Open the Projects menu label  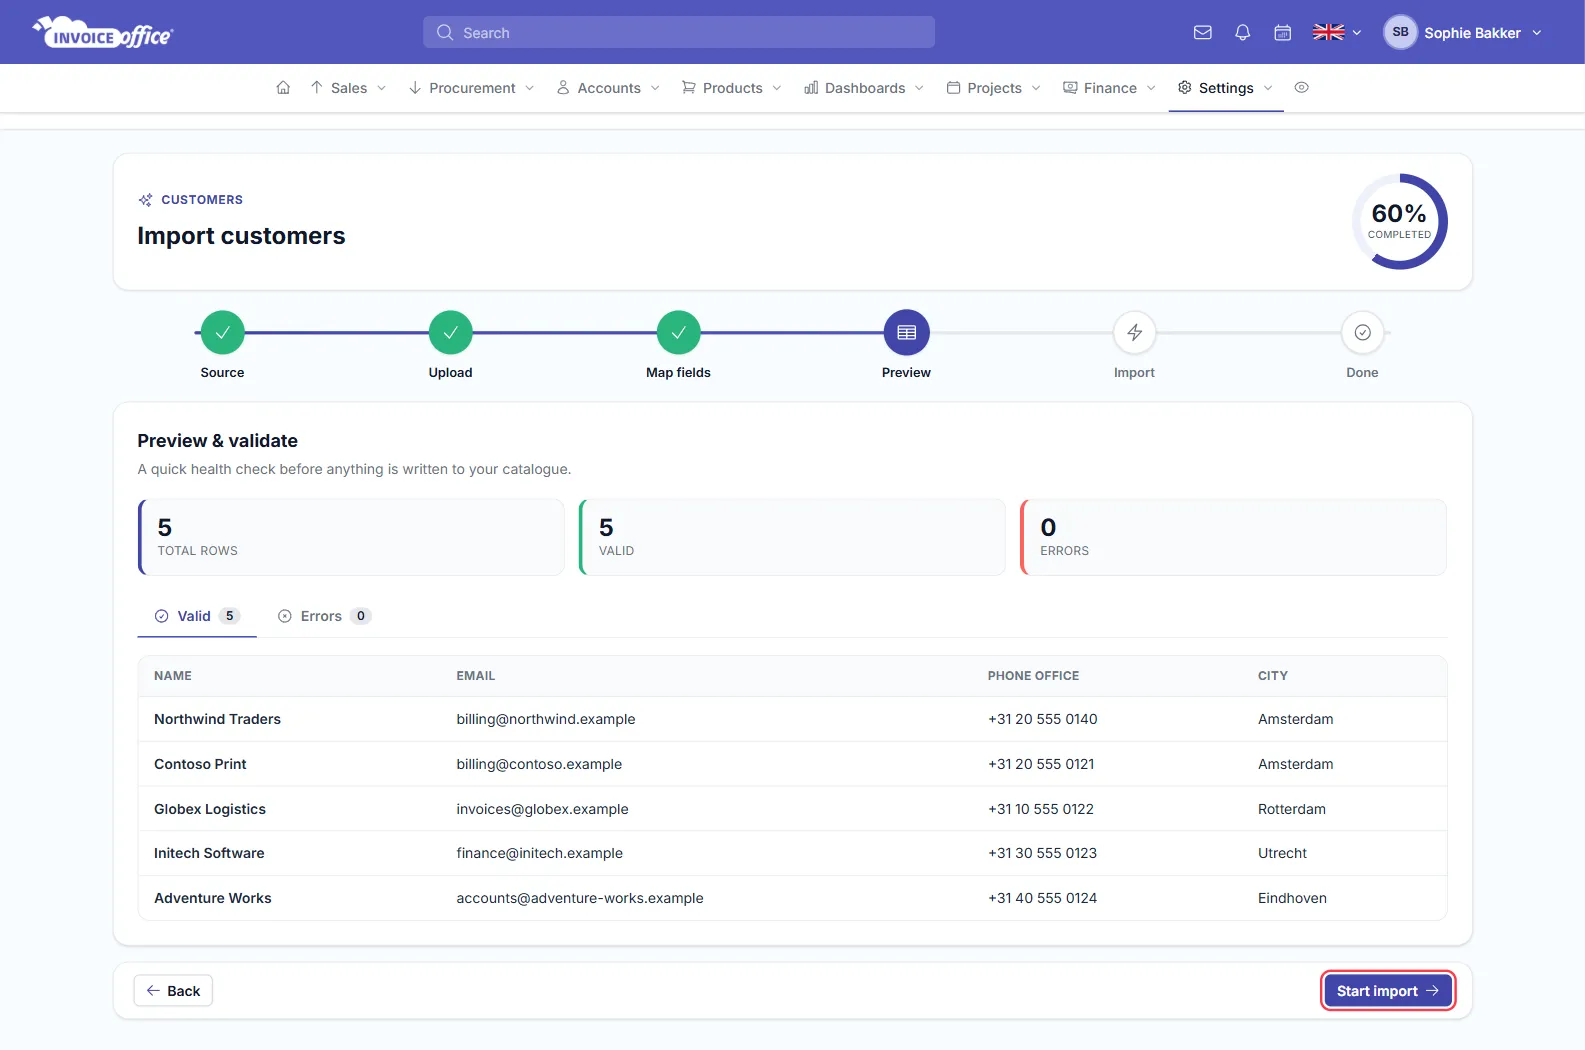(994, 88)
